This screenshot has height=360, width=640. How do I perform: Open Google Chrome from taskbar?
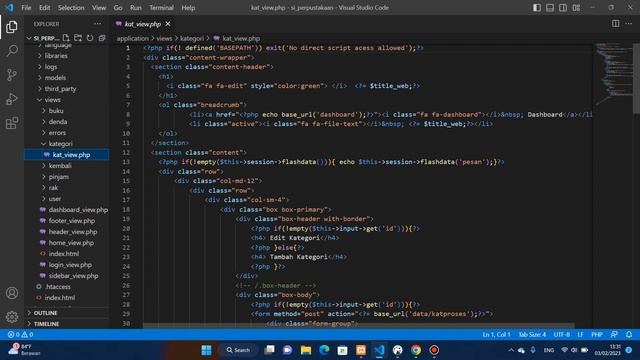click(x=416, y=350)
